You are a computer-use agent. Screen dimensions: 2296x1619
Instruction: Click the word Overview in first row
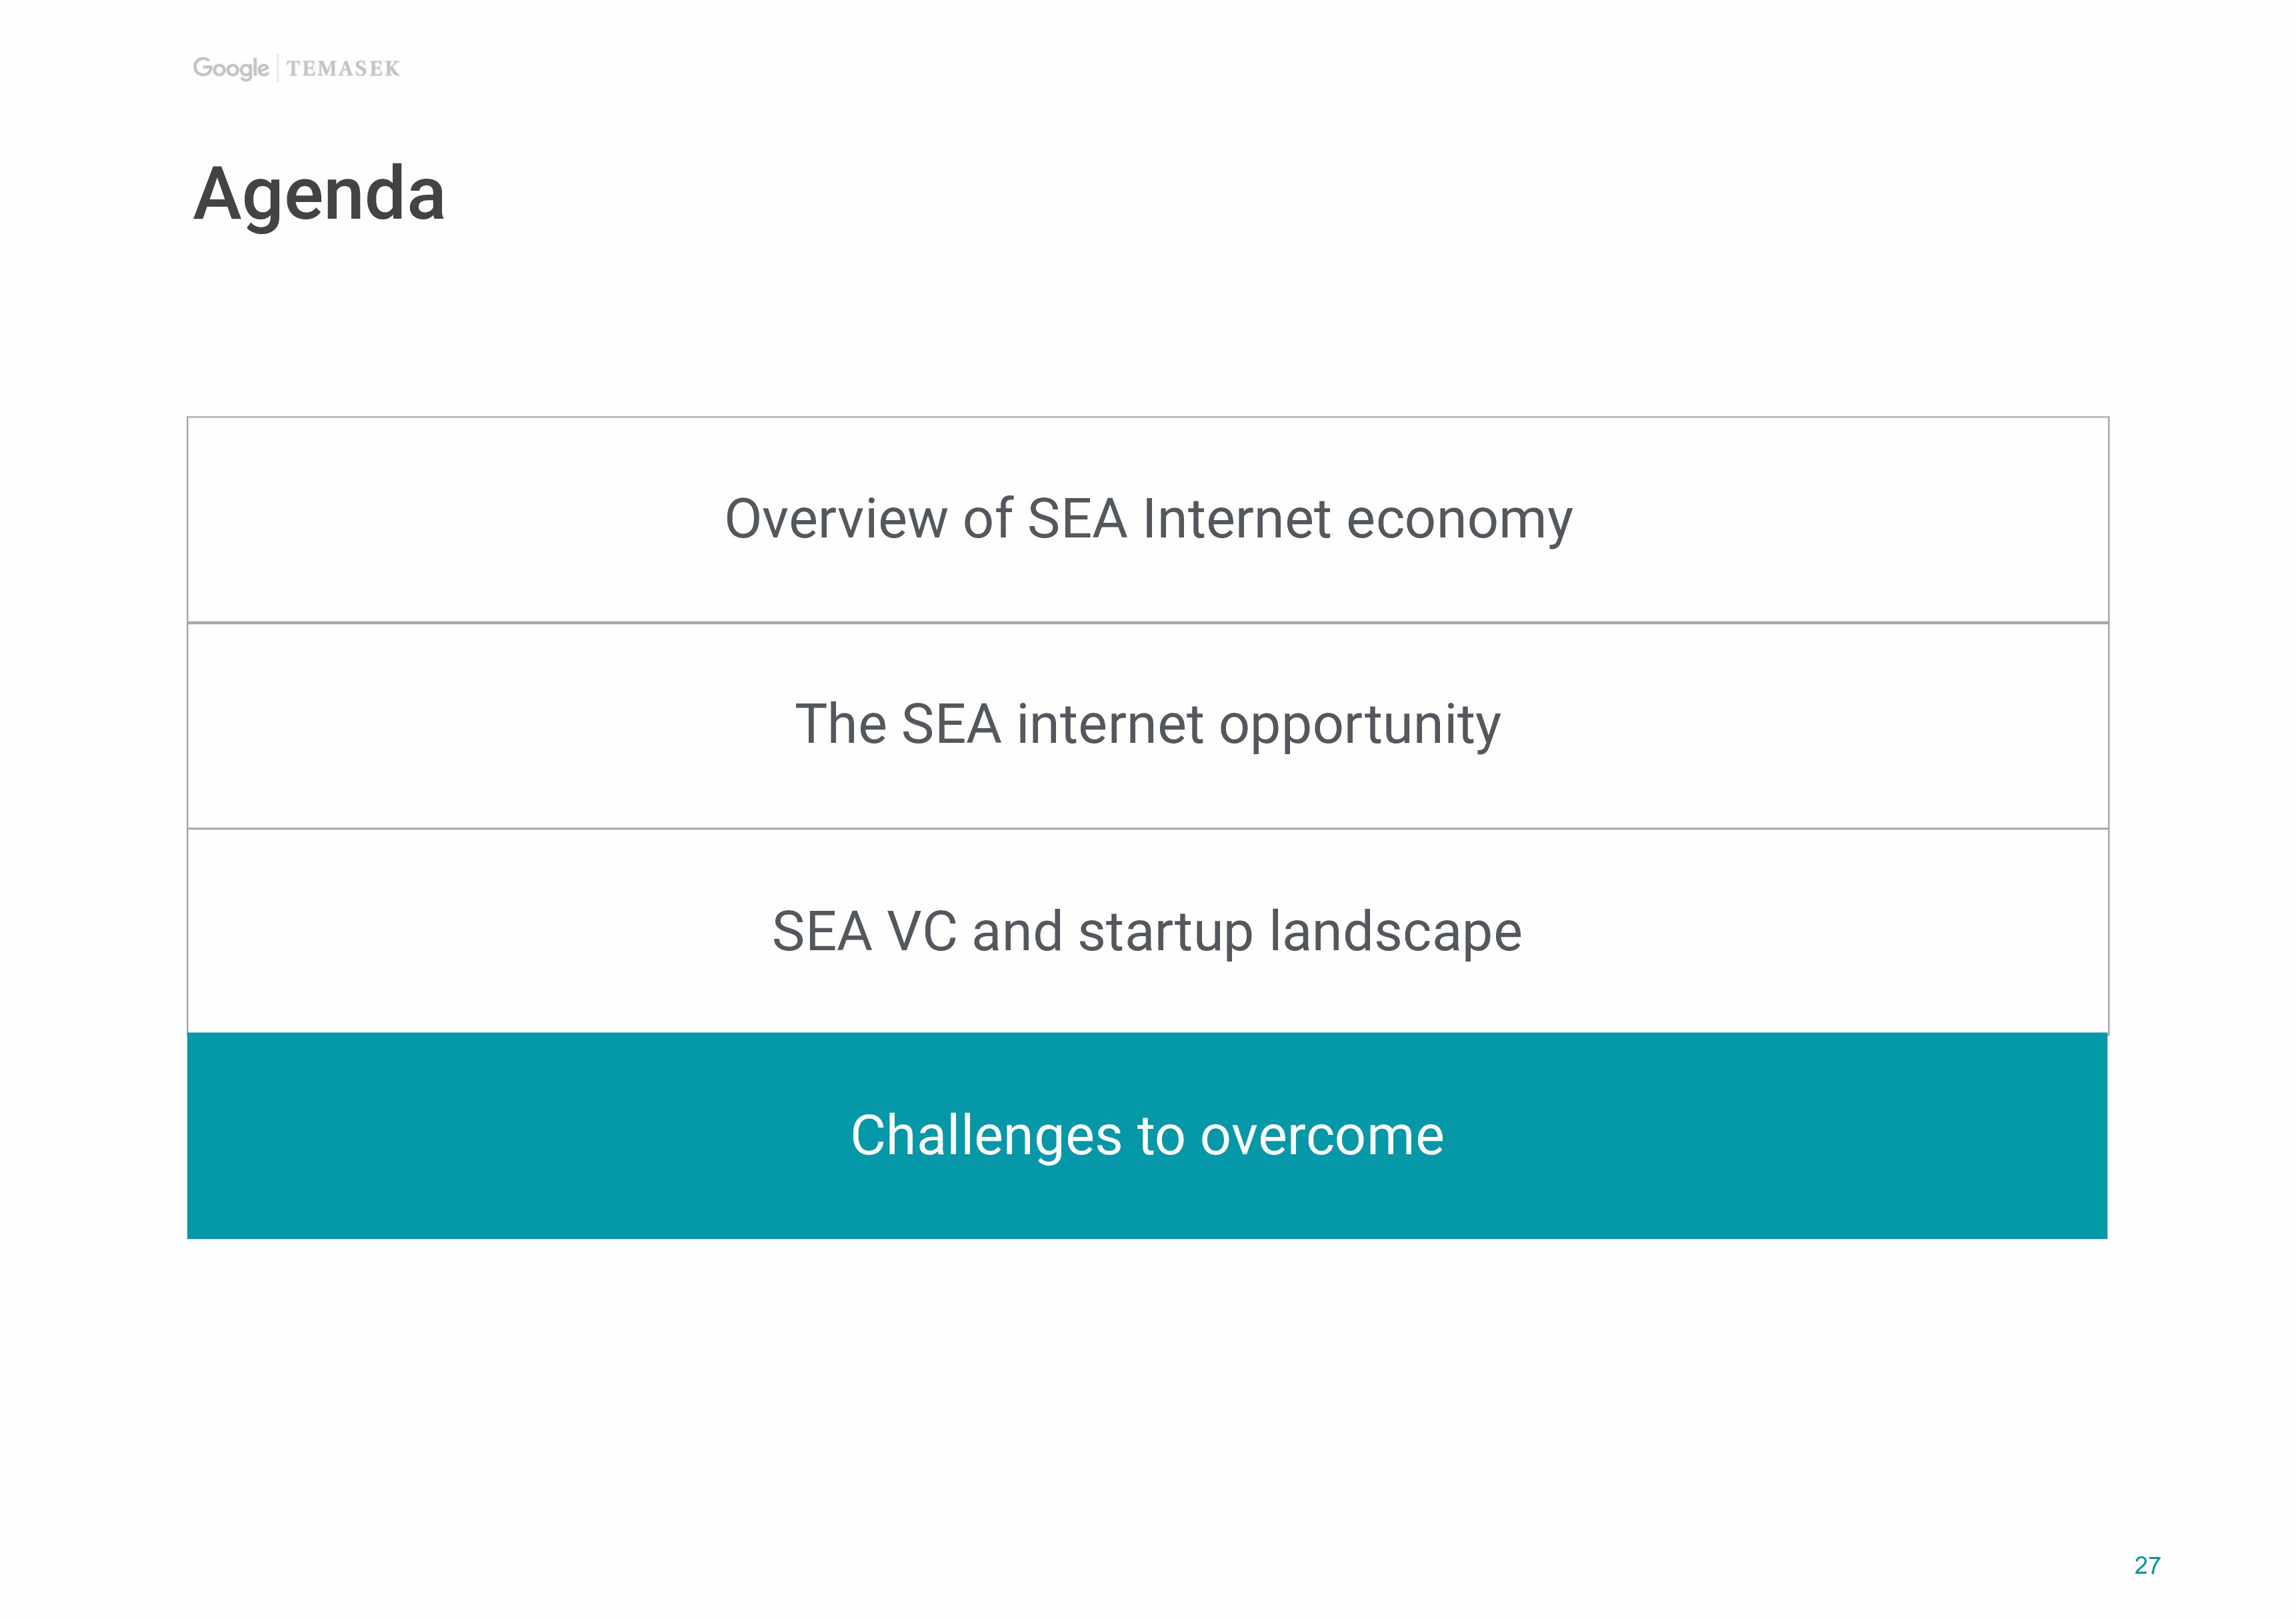pos(835,519)
